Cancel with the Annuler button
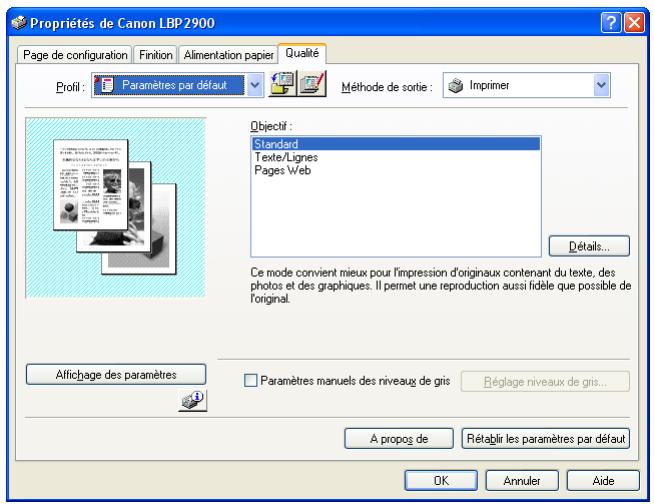Image resolution: width=654 pixels, height=504 pixels. 522,481
